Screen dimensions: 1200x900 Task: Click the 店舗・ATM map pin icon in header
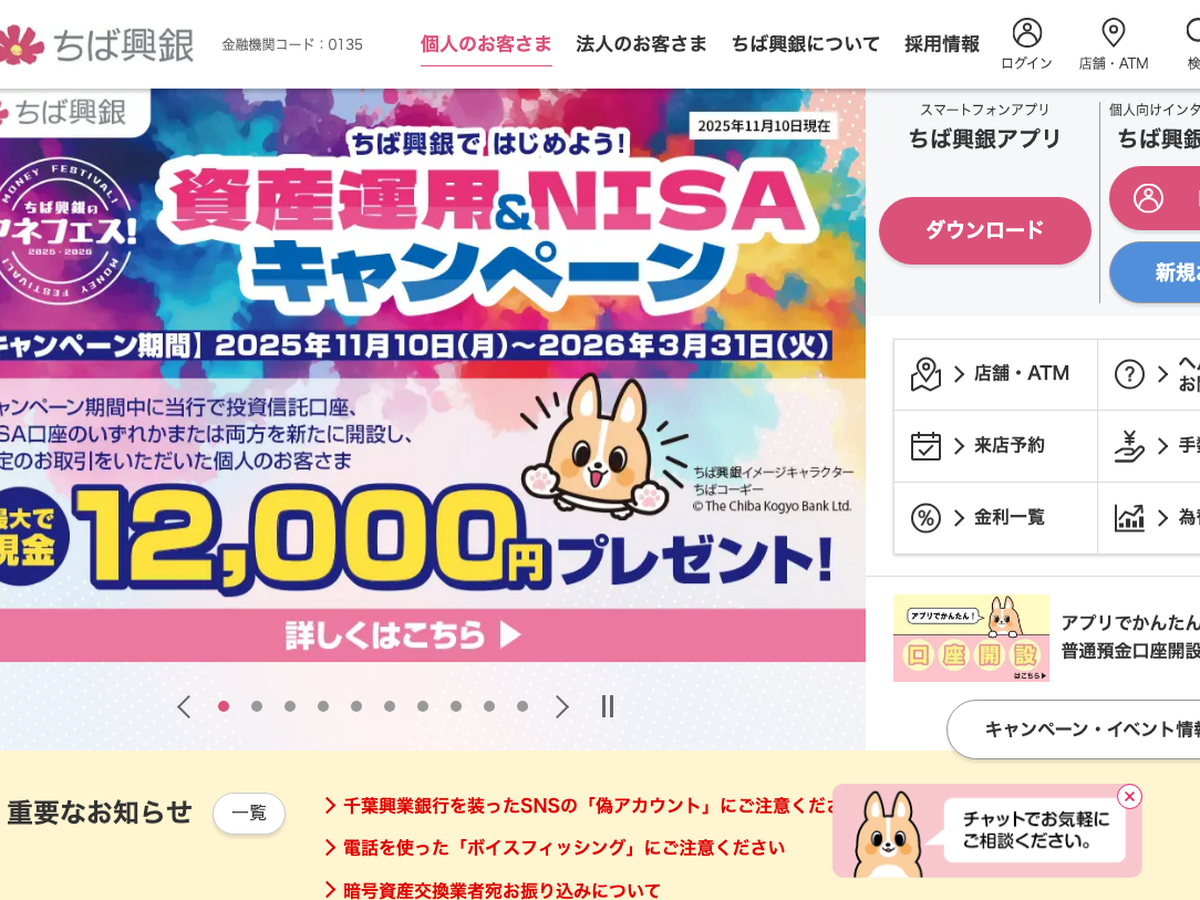click(x=1113, y=33)
